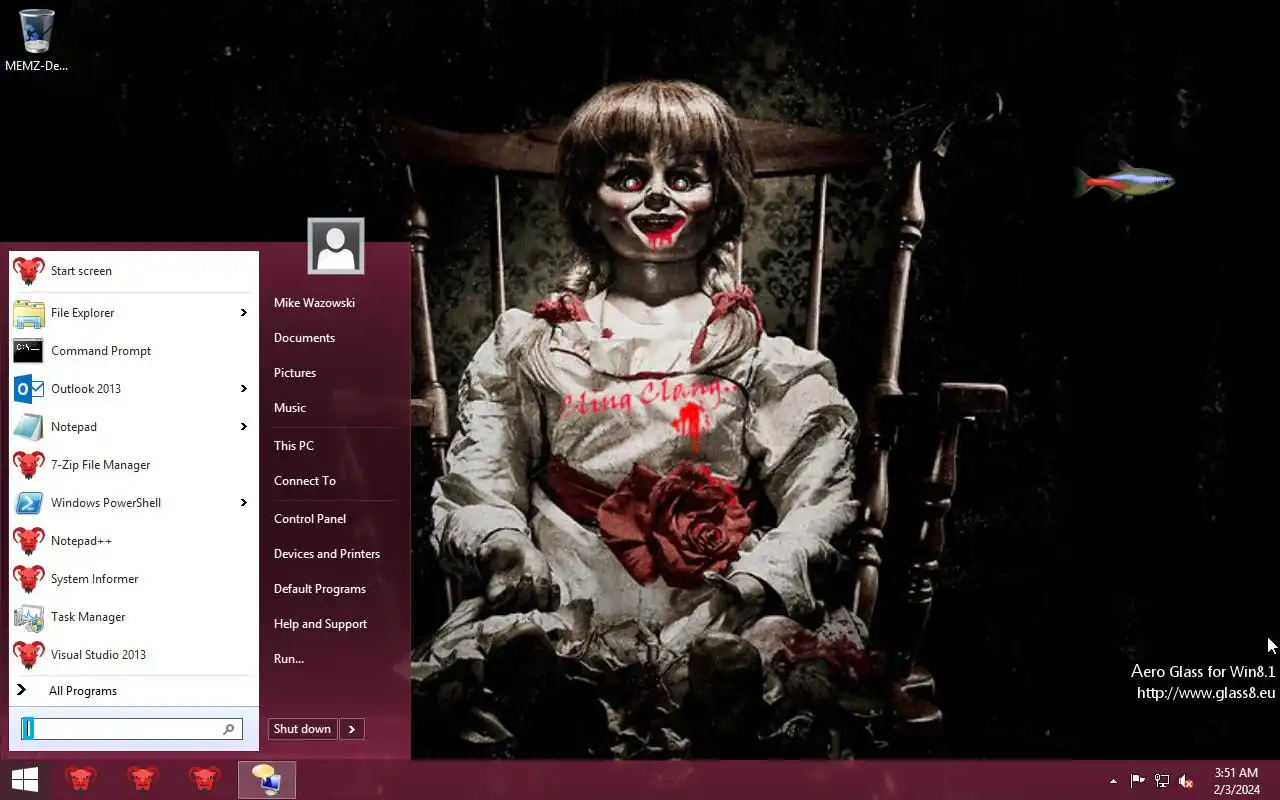1280x800 pixels.
Task: Click the search magnifier icon in Start menu
Action: pyautogui.click(x=229, y=729)
